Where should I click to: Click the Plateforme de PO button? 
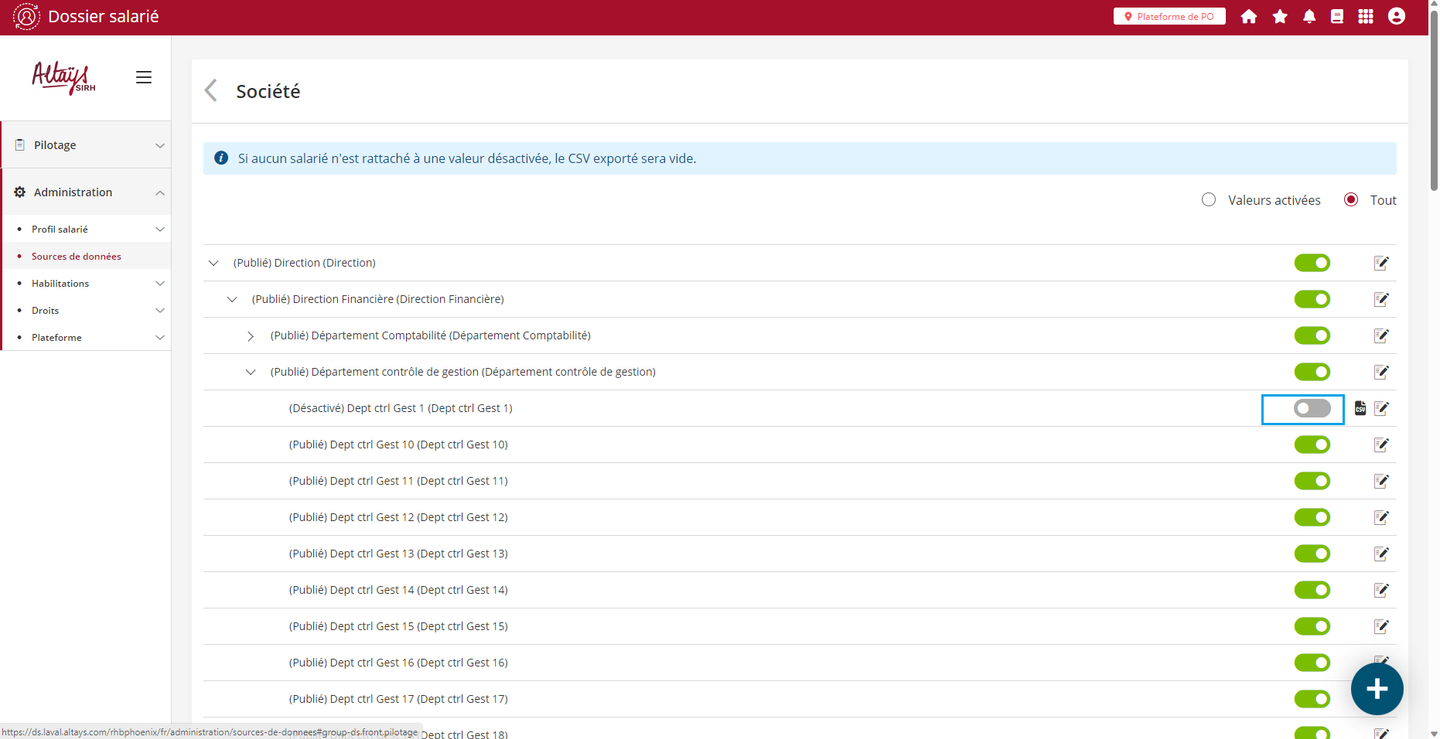[1169, 17]
